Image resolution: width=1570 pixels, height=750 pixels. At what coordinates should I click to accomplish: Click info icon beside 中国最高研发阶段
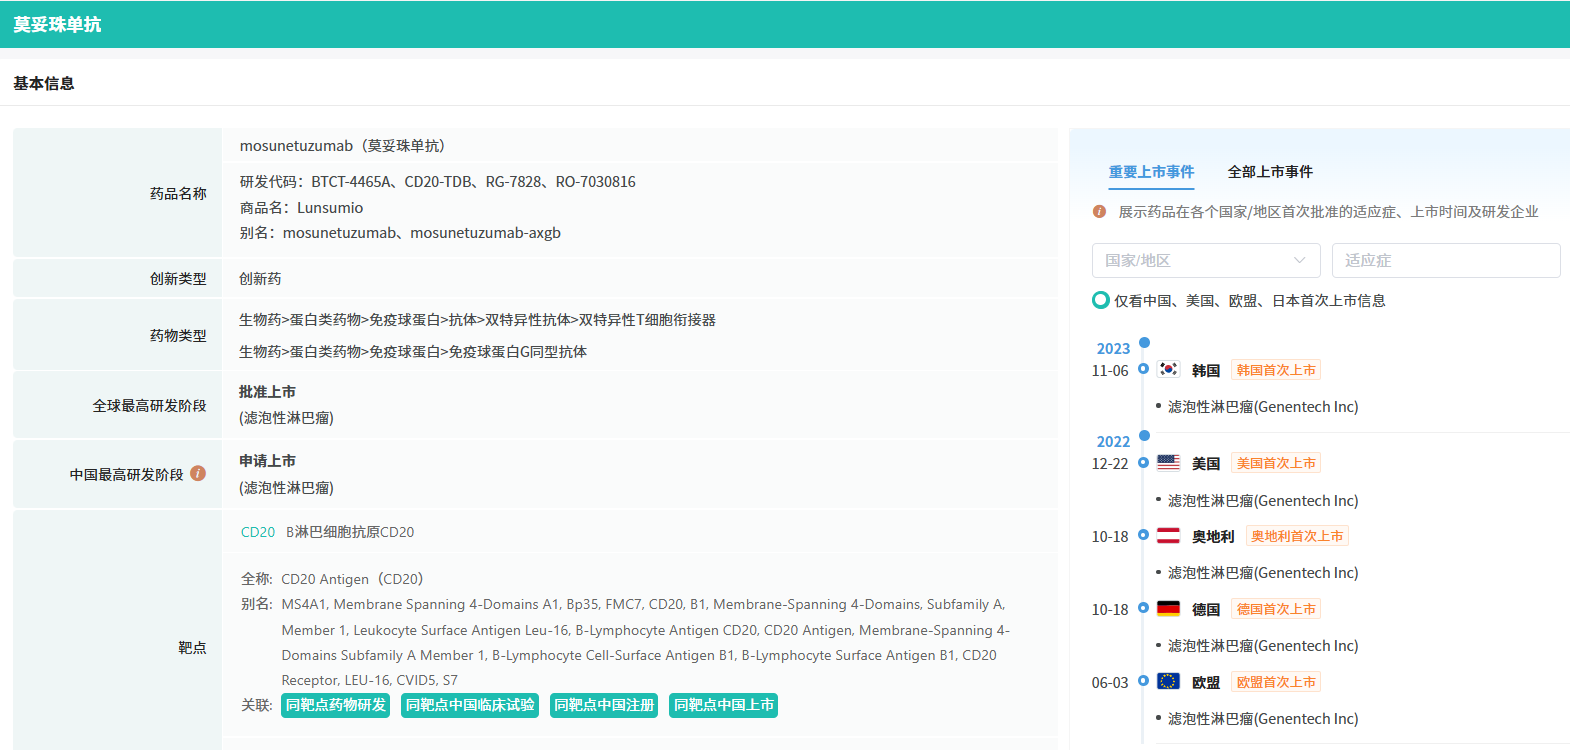coord(198,473)
